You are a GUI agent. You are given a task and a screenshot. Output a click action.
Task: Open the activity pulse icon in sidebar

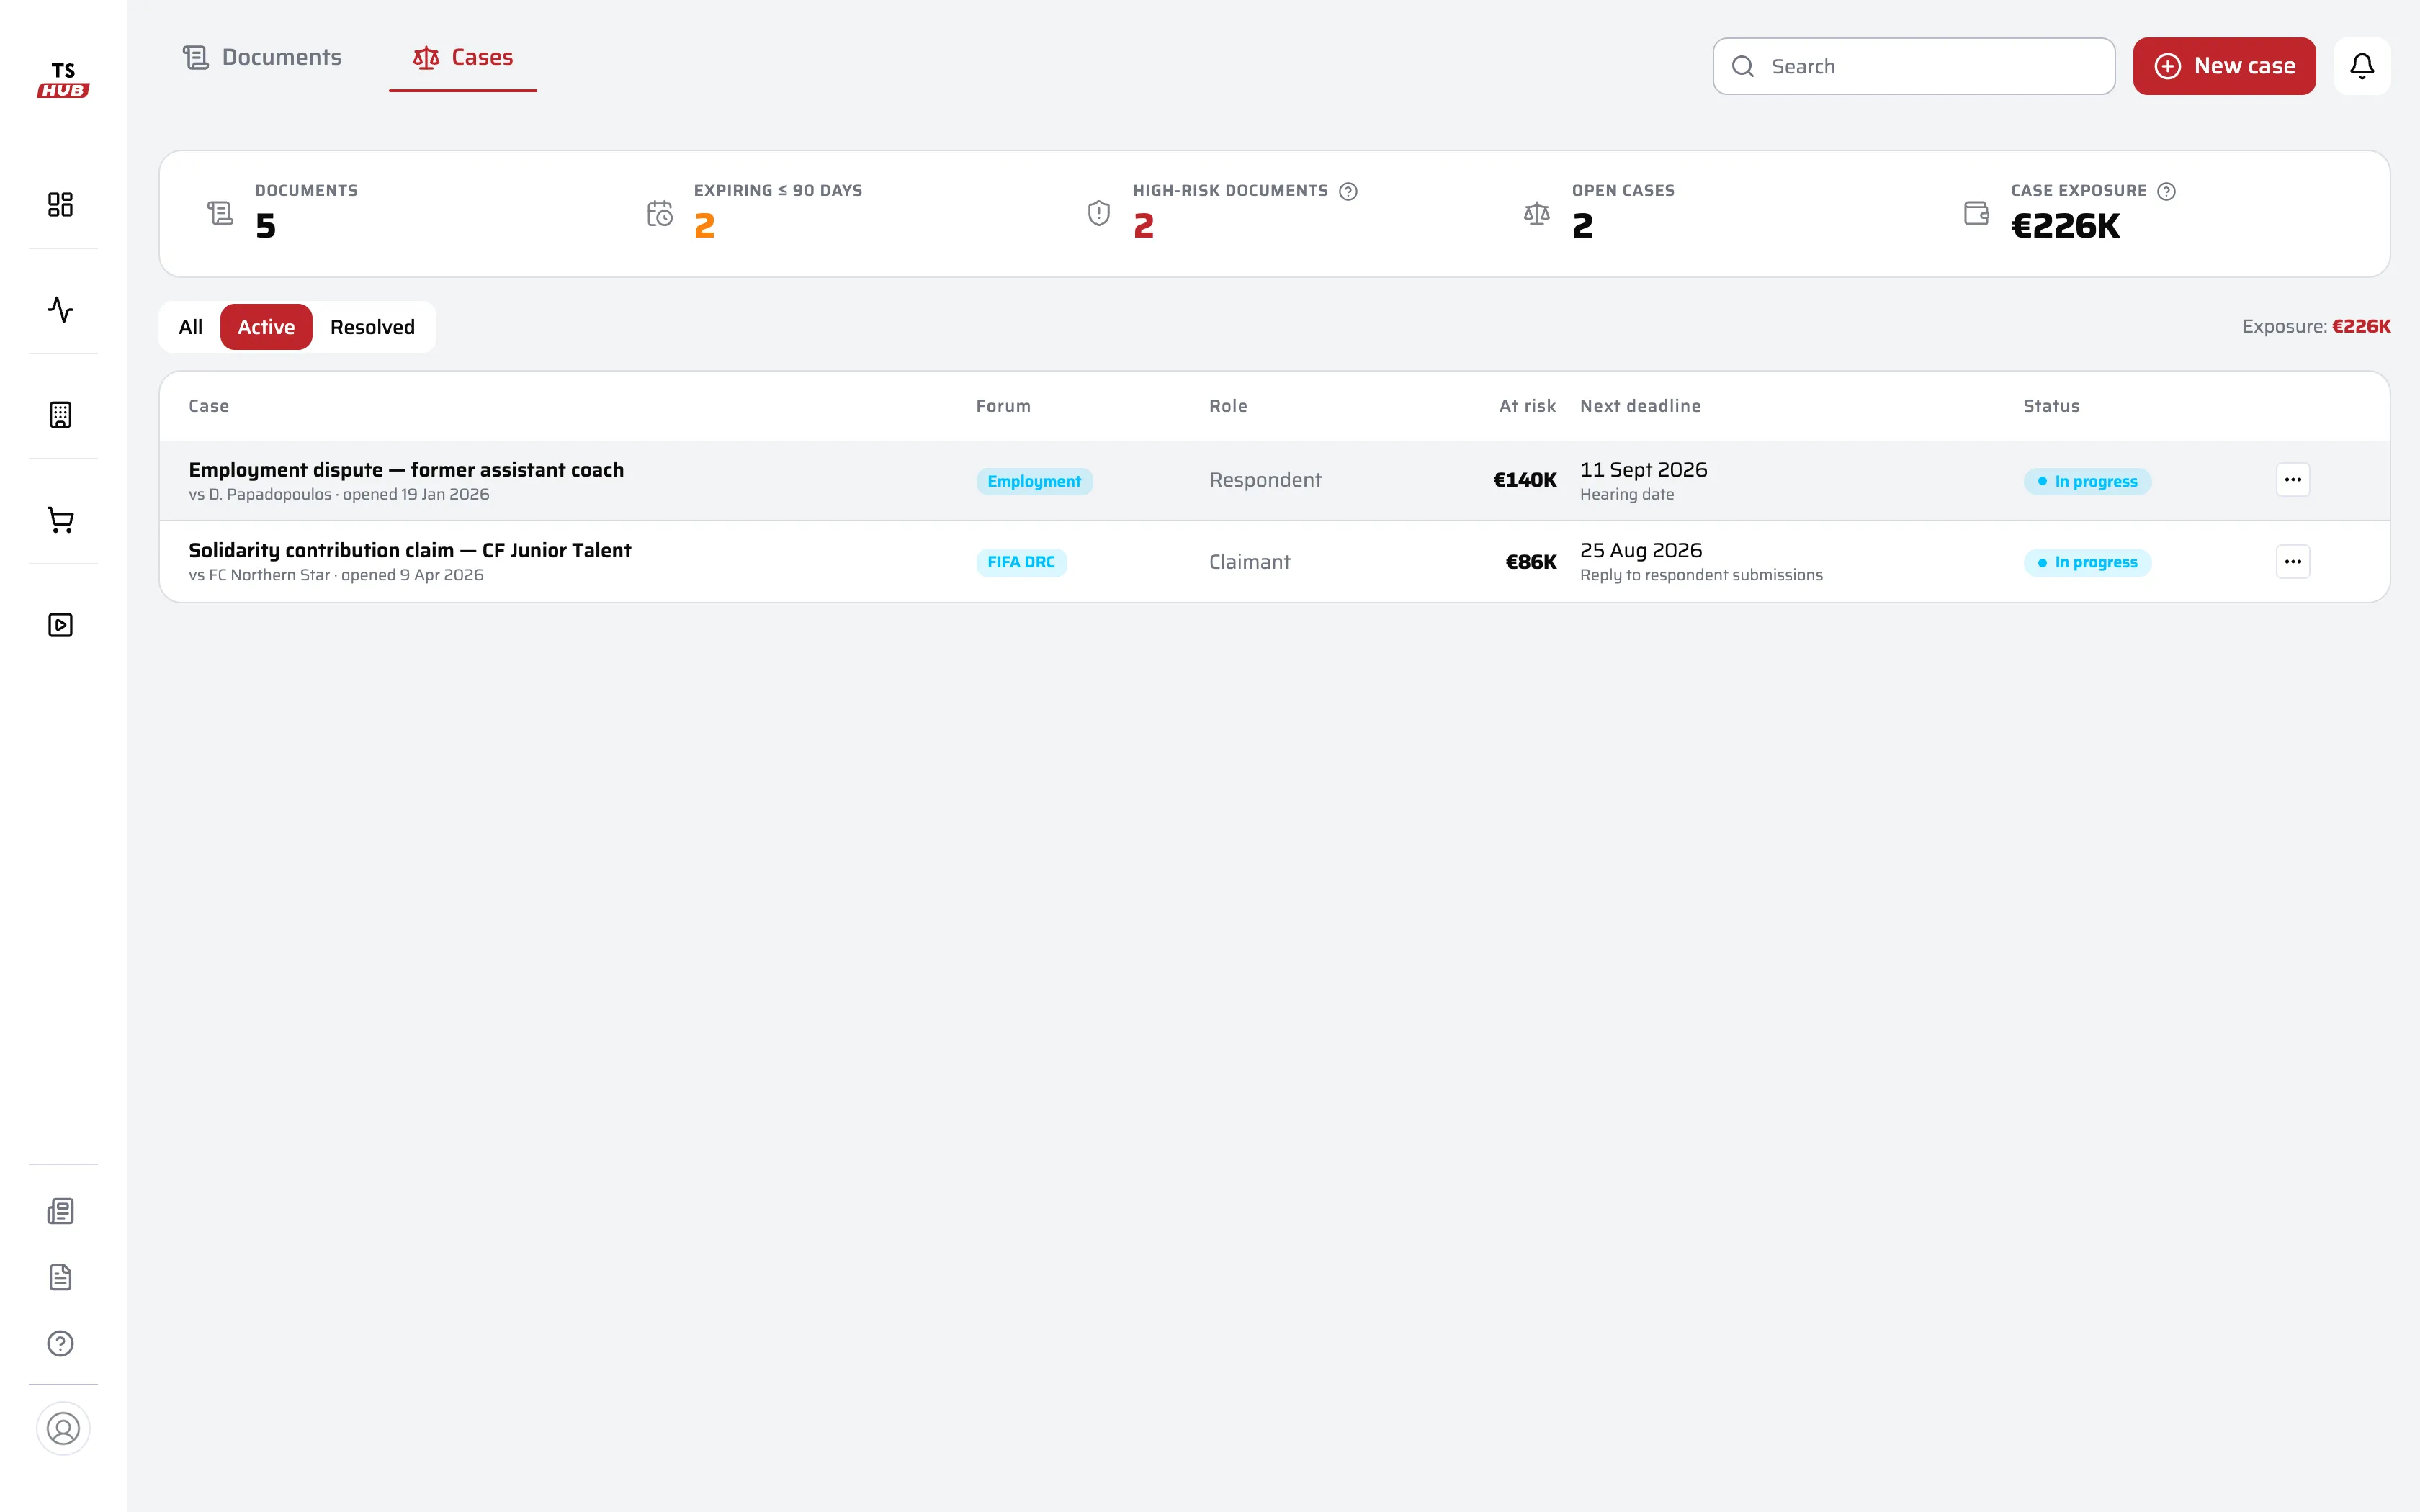tap(61, 309)
